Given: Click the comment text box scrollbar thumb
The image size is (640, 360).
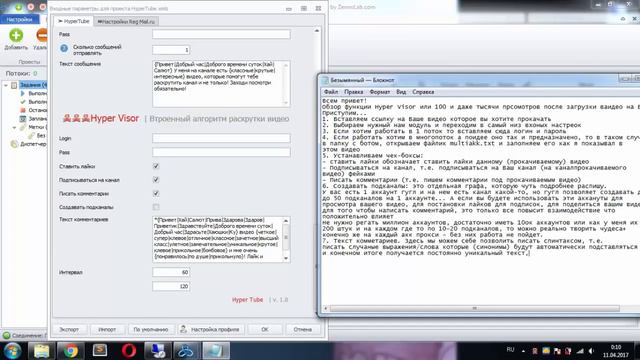Looking at the screenshot, I should pos(286,238).
